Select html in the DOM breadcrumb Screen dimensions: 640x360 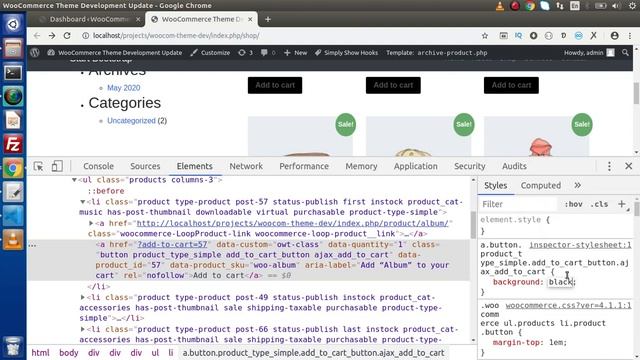[x=40, y=353]
